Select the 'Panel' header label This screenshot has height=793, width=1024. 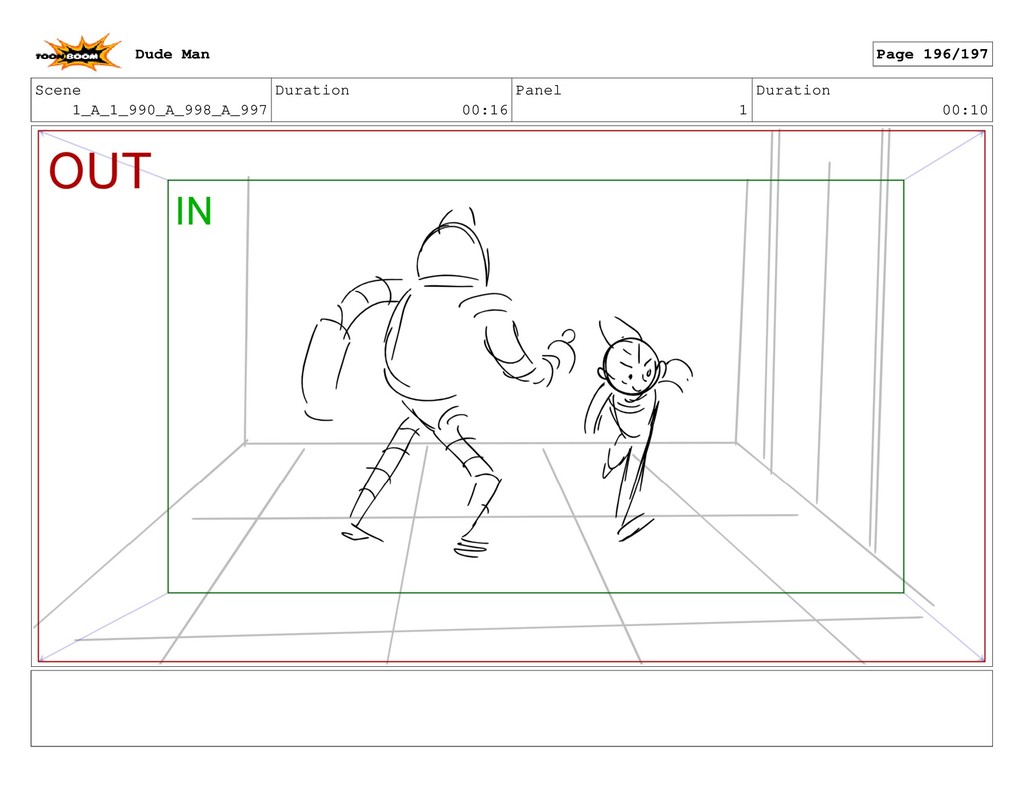(538, 90)
